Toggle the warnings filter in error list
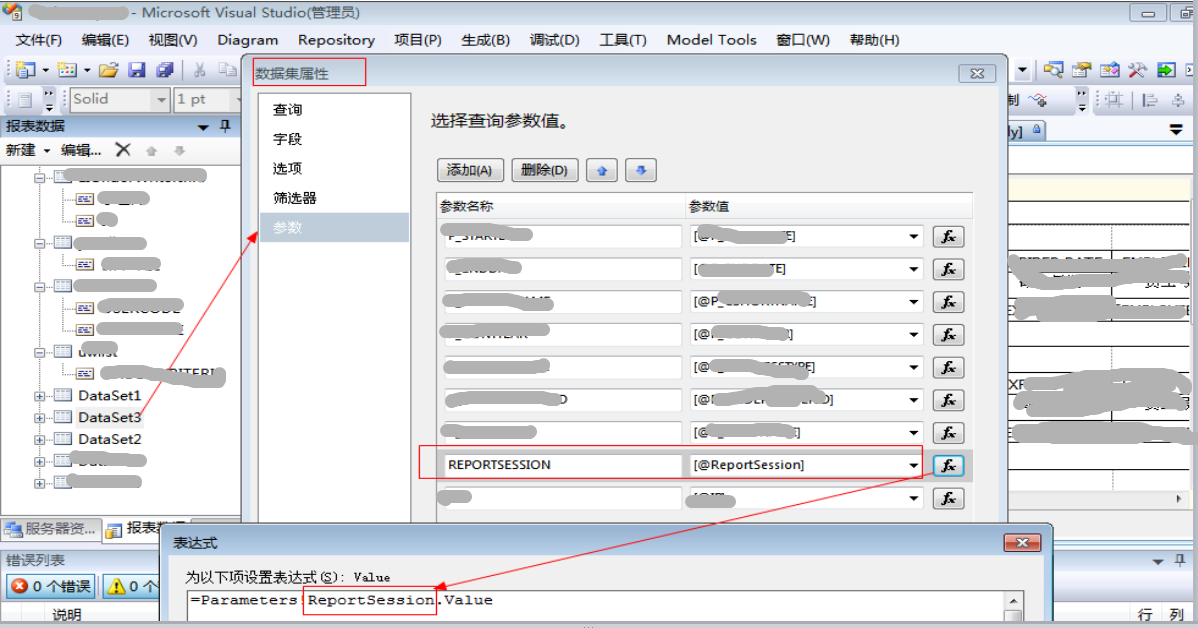 131,586
